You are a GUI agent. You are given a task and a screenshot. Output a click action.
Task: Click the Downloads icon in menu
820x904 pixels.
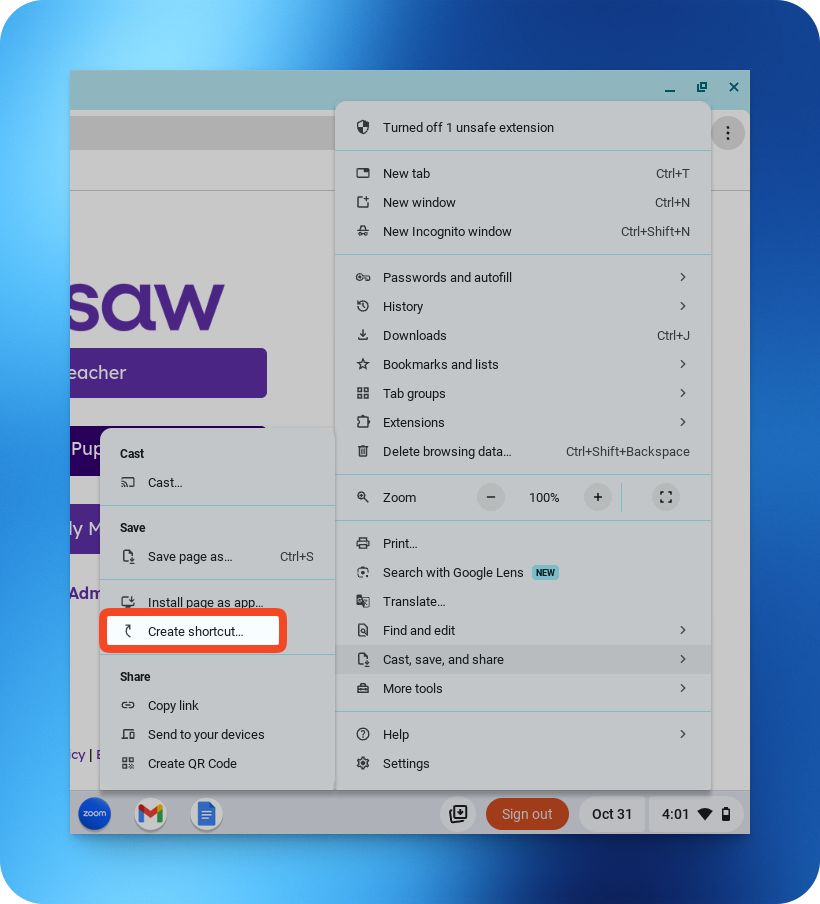[364, 335]
